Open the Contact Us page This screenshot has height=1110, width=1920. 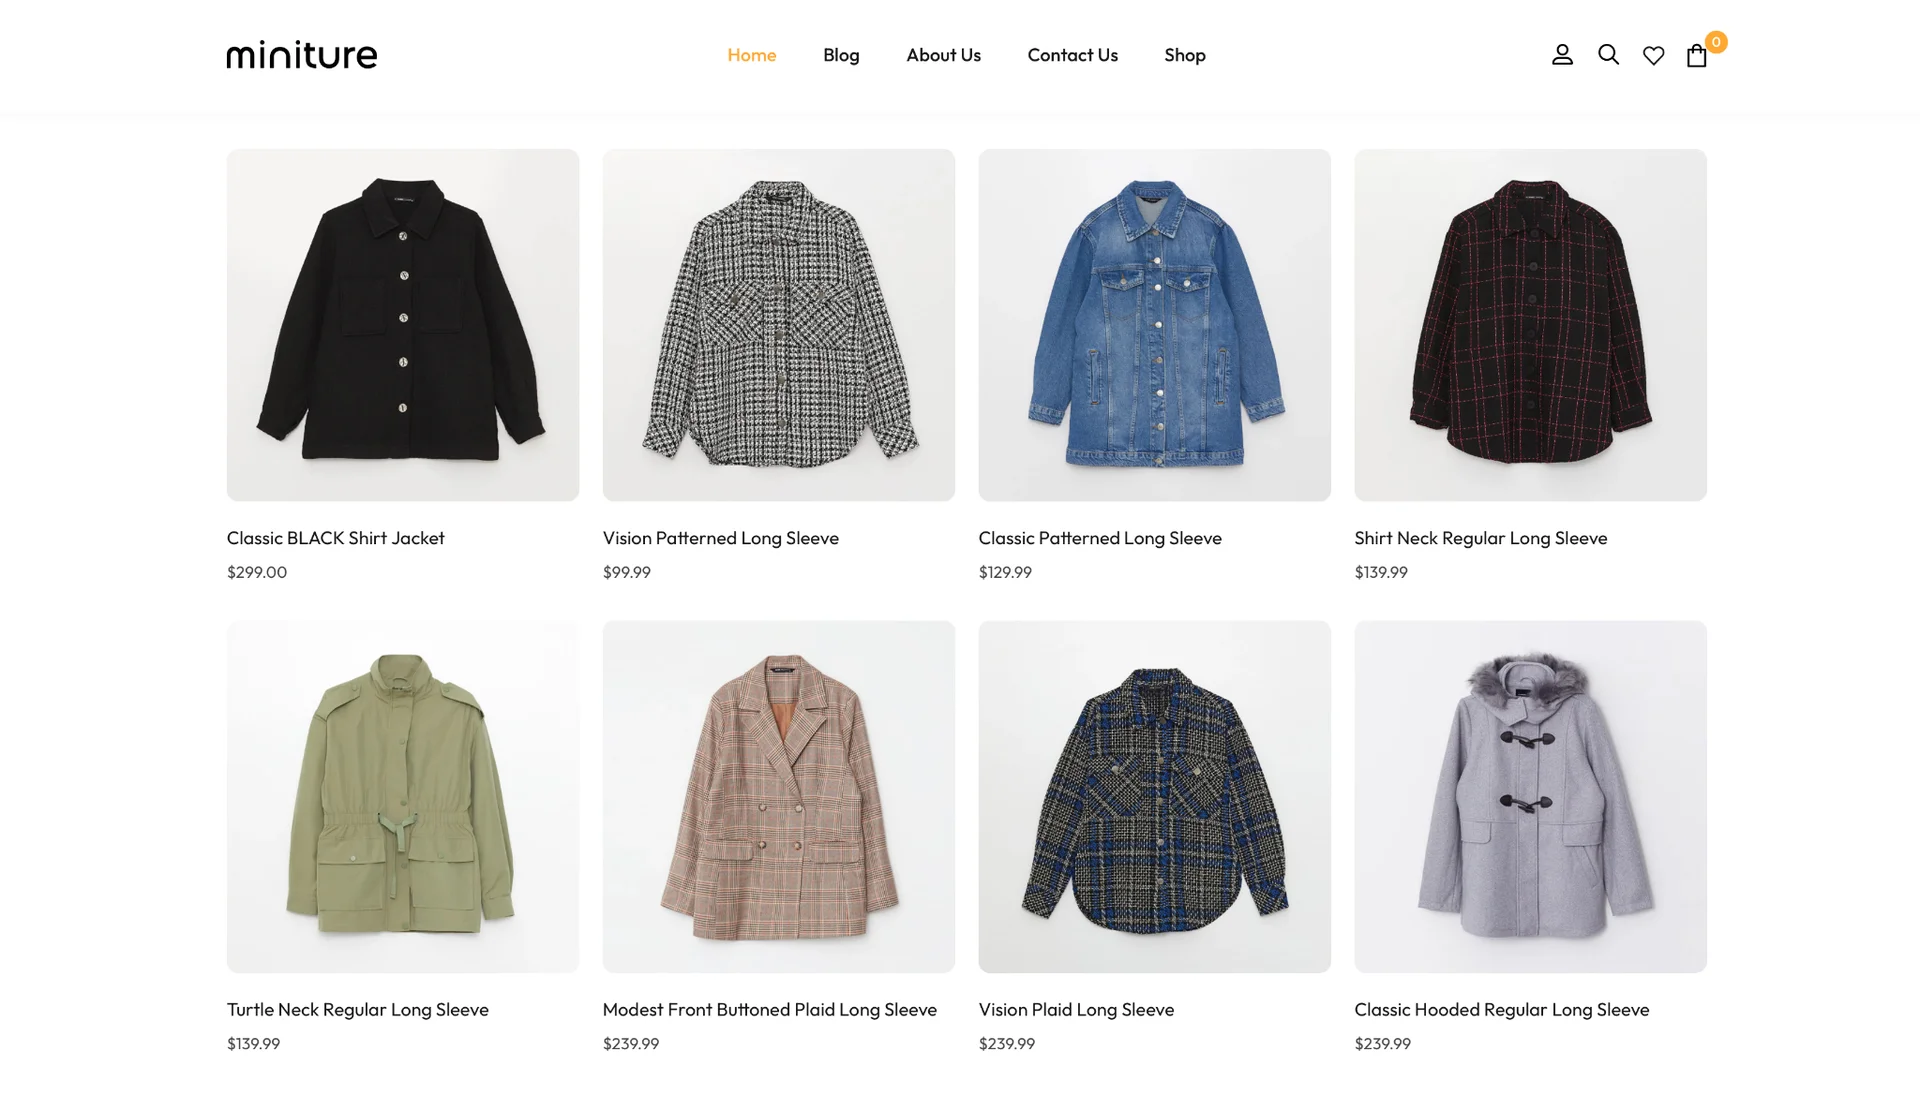[x=1072, y=55]
